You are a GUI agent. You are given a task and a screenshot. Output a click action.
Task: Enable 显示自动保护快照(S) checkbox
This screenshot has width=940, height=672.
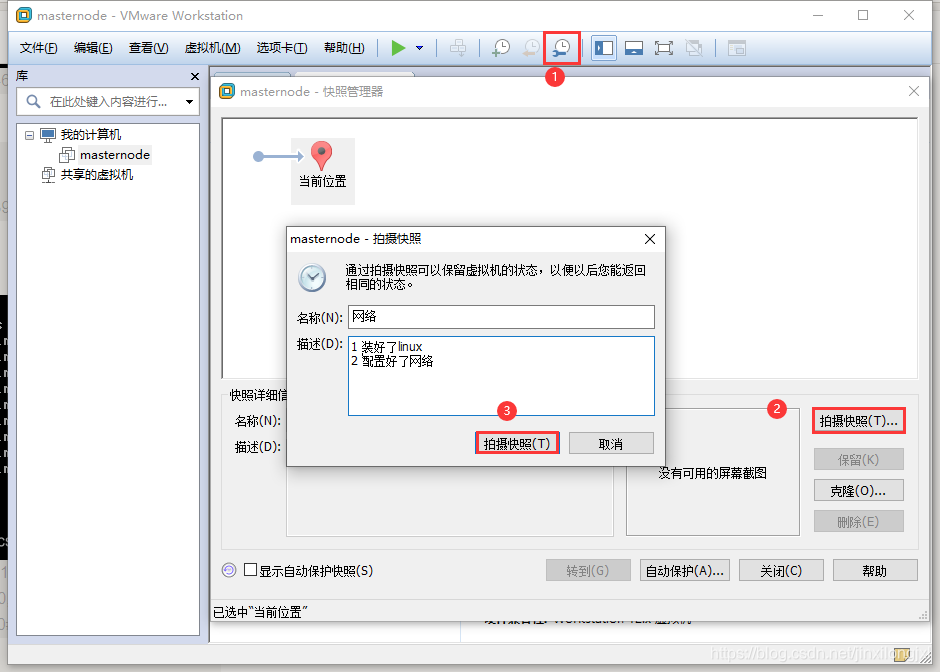[251, 569]
